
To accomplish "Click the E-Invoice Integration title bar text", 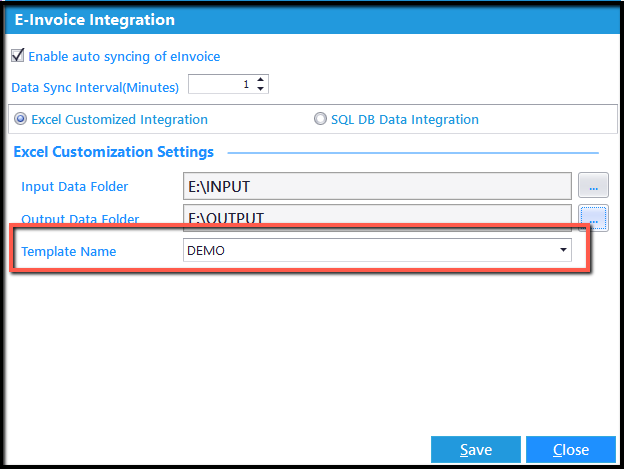I will 95,20.
